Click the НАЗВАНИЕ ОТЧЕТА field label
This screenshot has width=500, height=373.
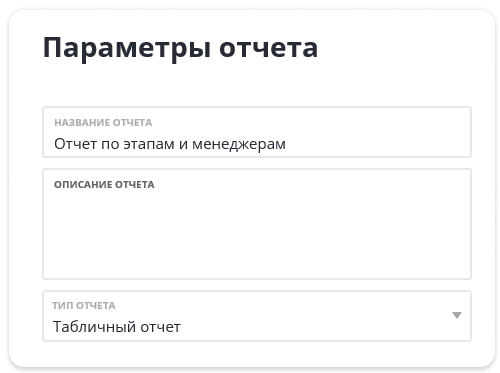coord(103,123)
